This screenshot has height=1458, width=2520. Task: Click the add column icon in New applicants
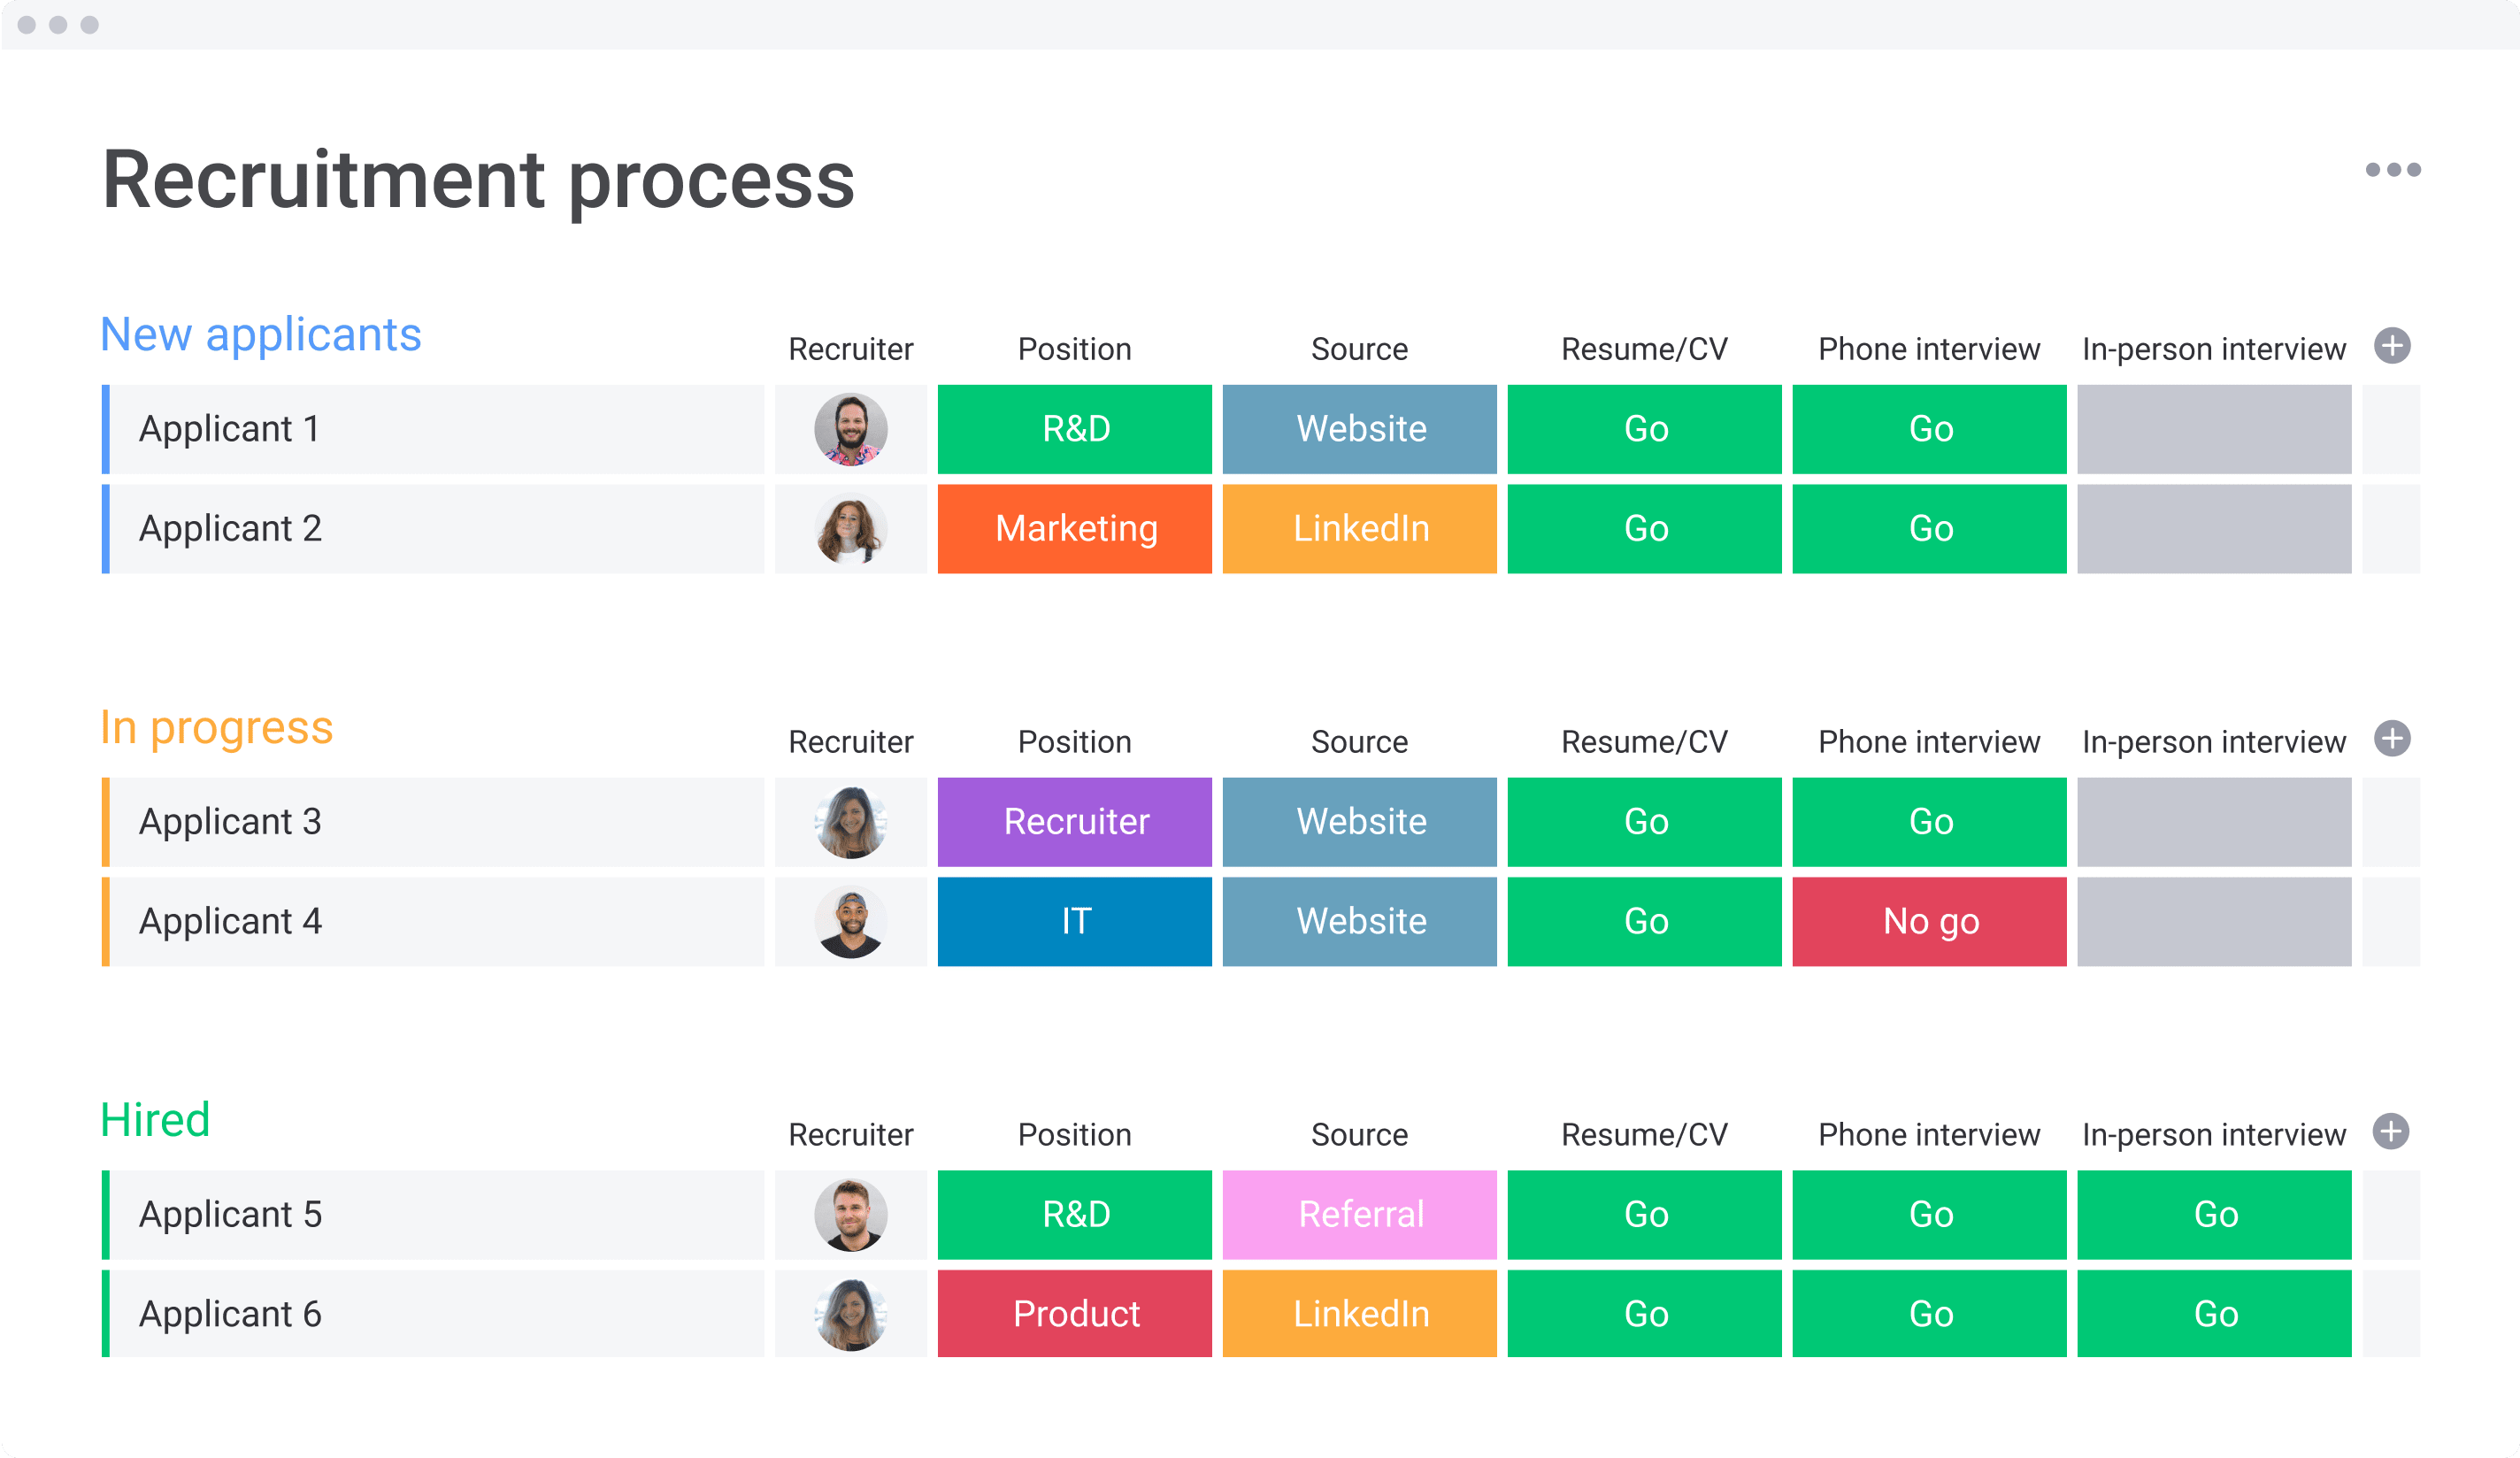click(x=2392, y=343)
